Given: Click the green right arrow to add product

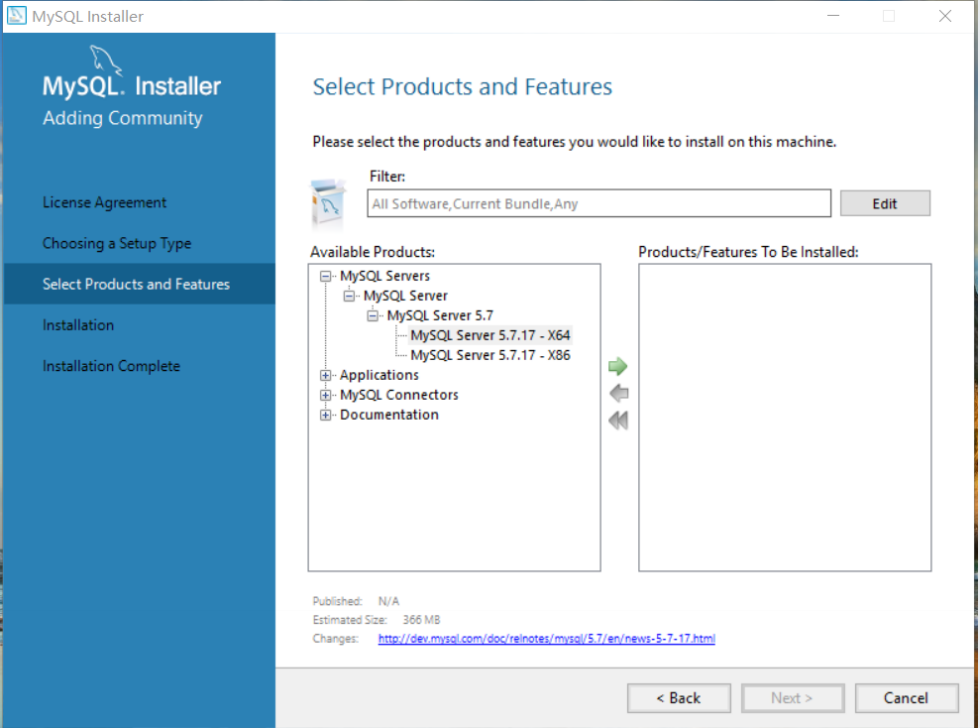Looking at the screenshot, I should [617, 366].
